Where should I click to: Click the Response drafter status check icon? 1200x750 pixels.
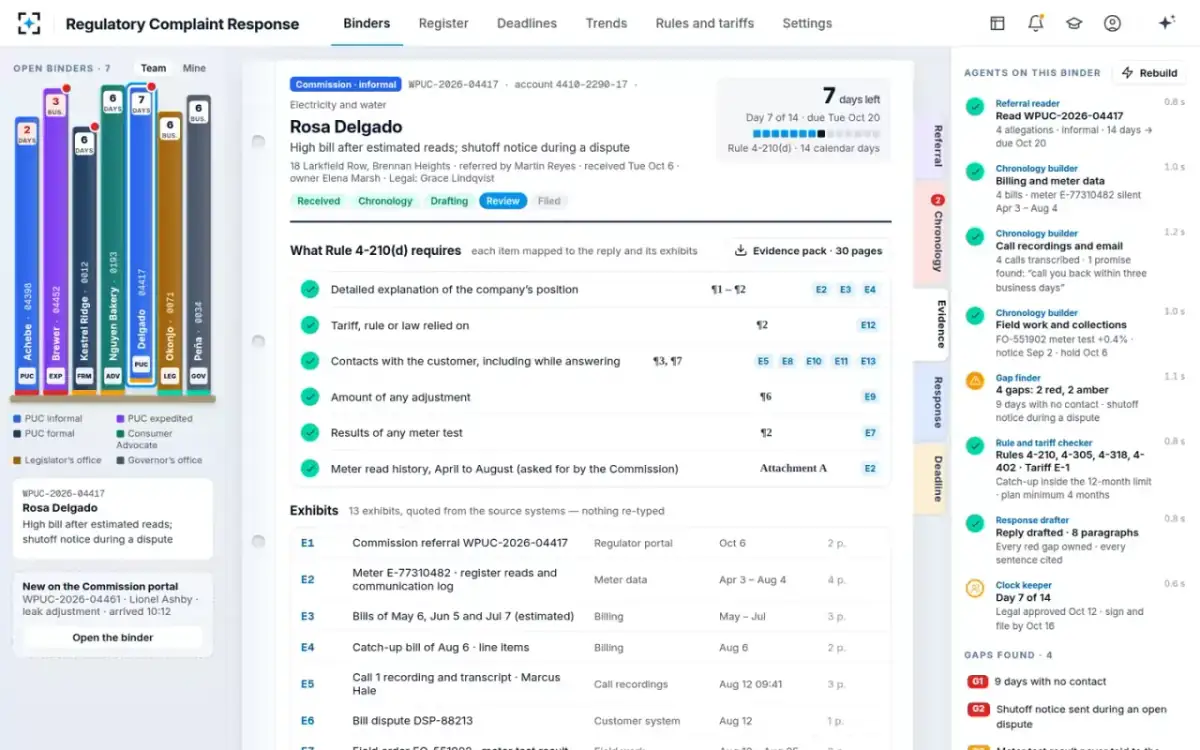tap(975, 523)
